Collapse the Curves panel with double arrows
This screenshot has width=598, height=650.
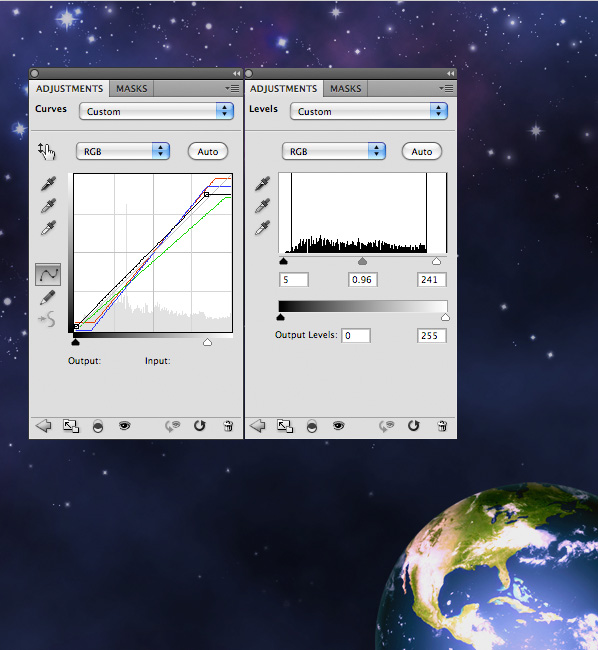(x=236, y=73)
